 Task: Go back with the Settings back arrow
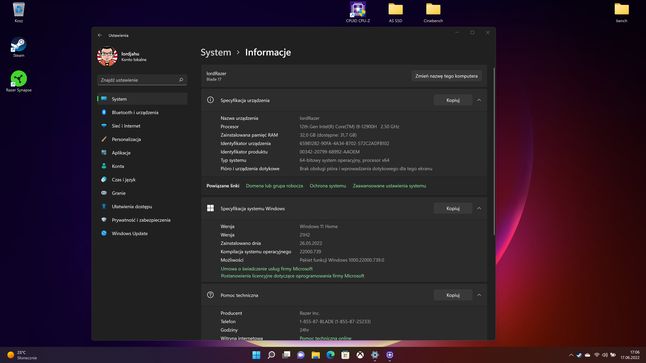pos(100,35)
